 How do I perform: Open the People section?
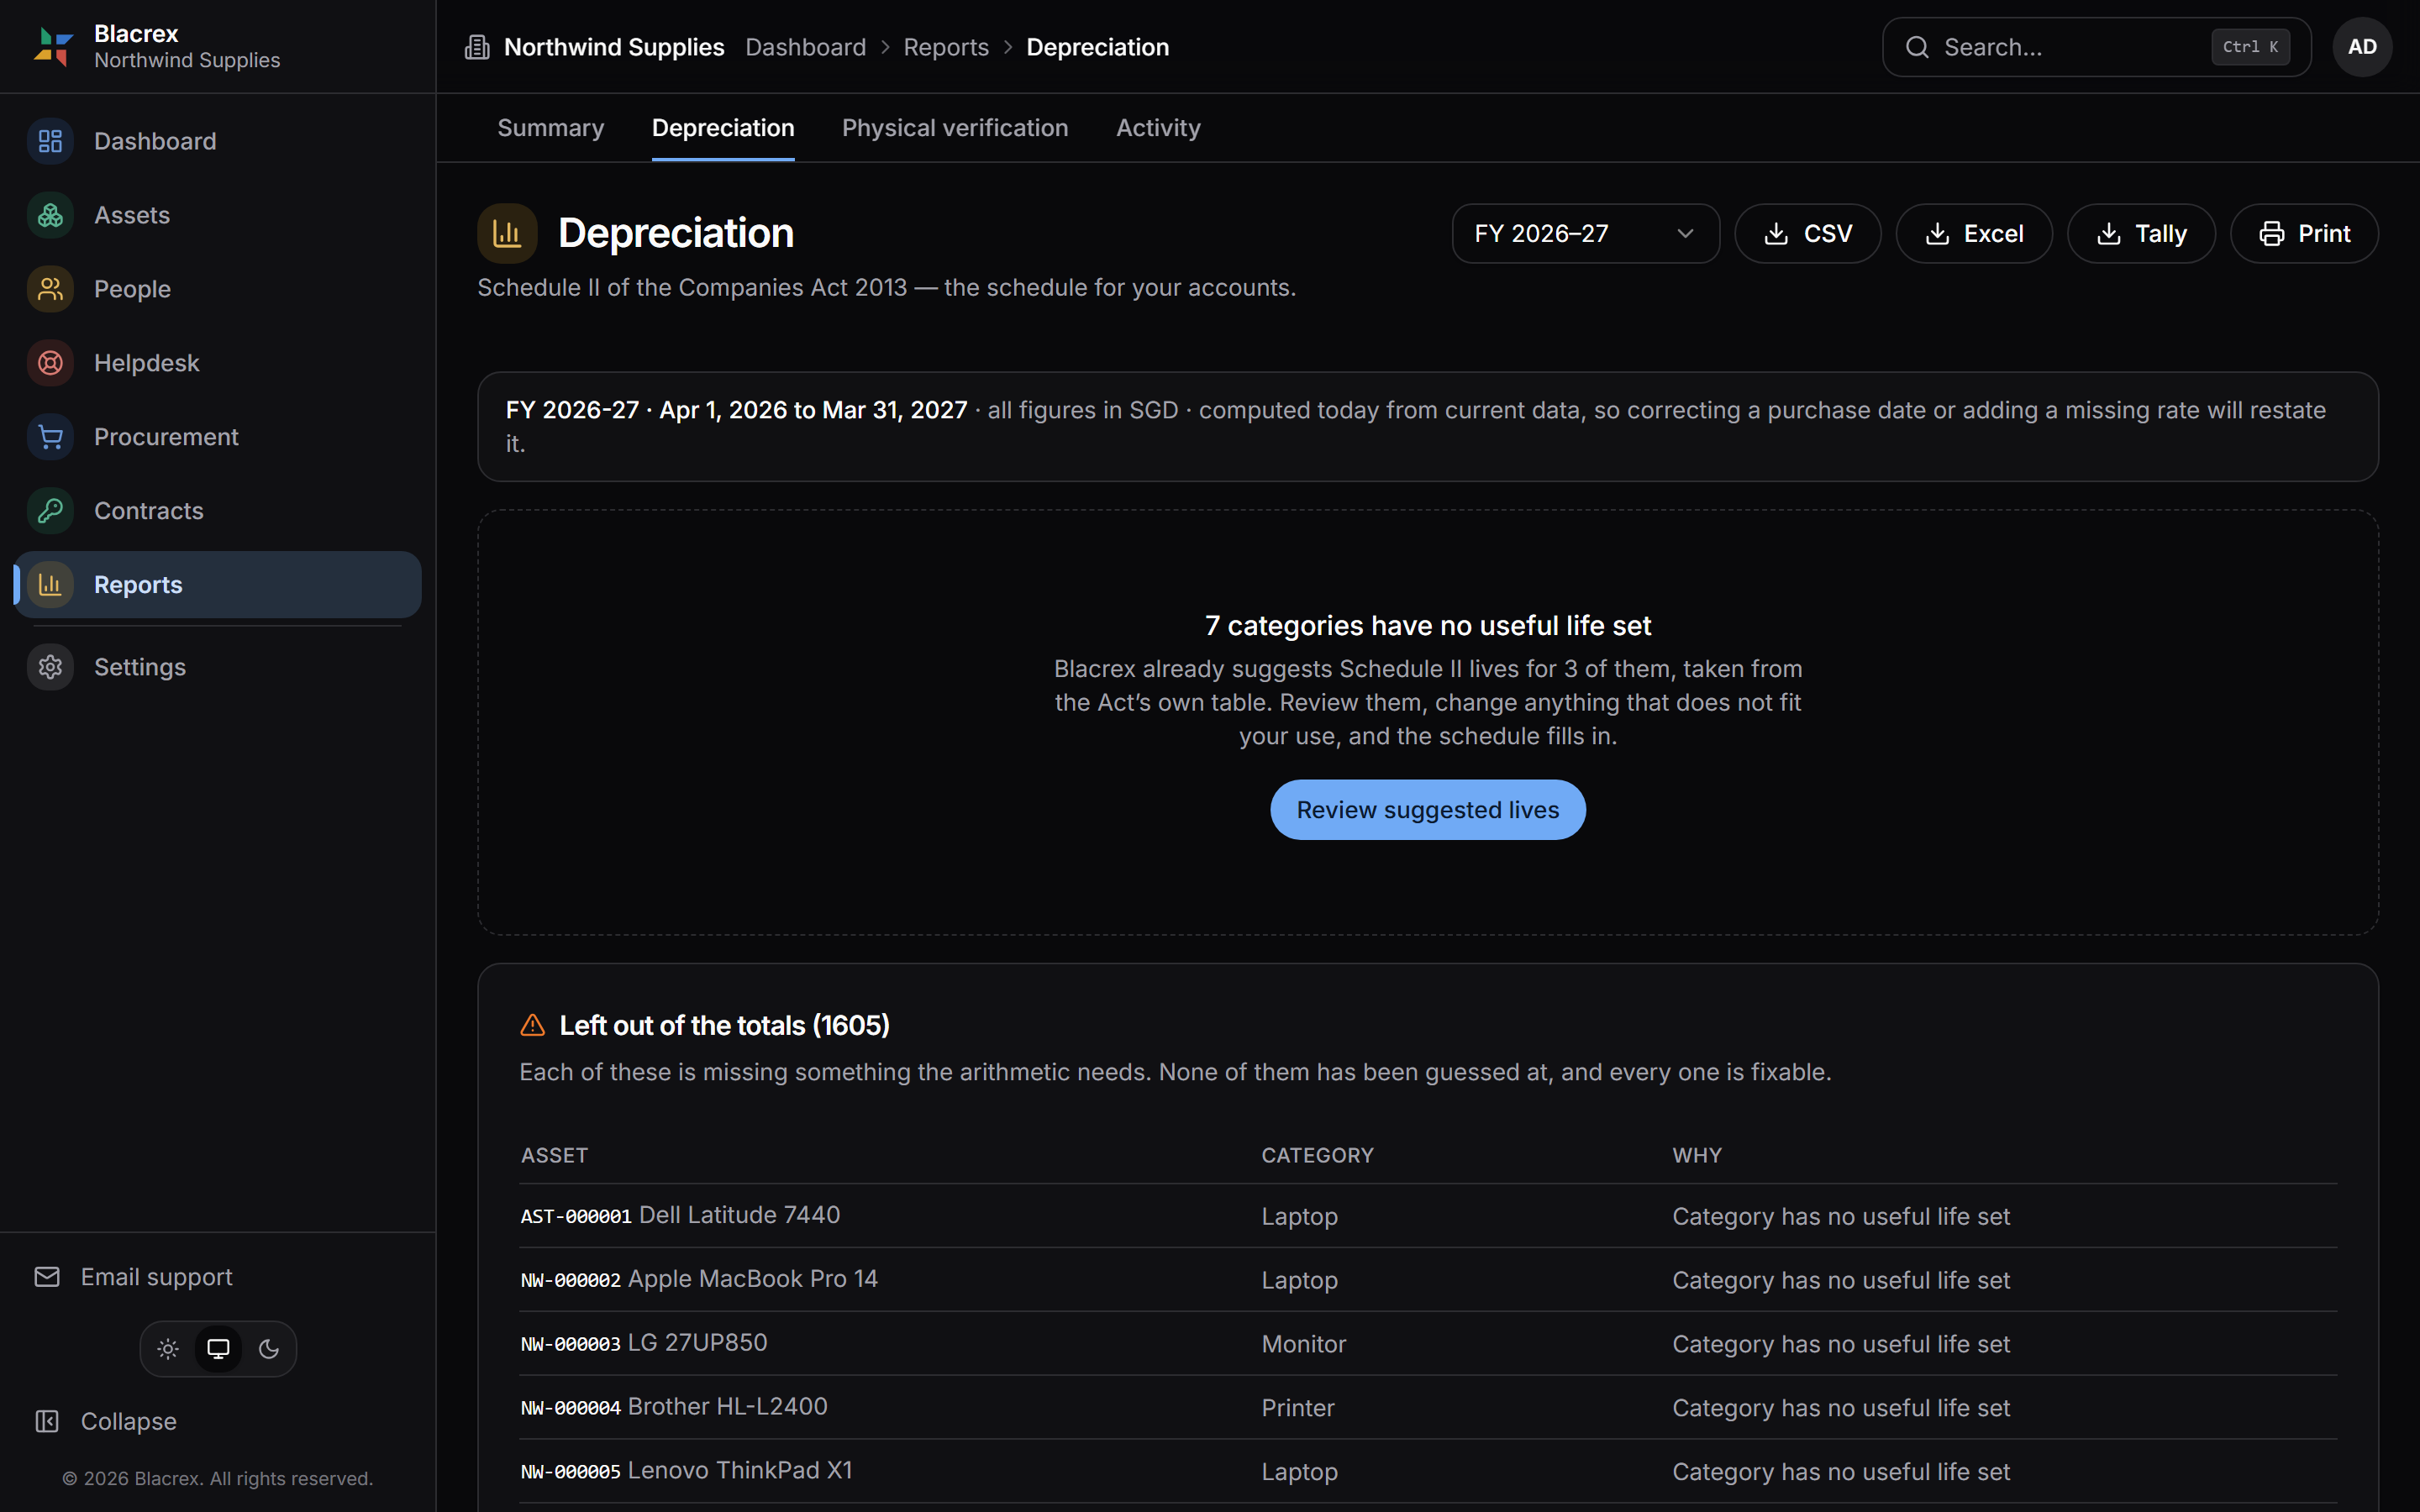218,289
